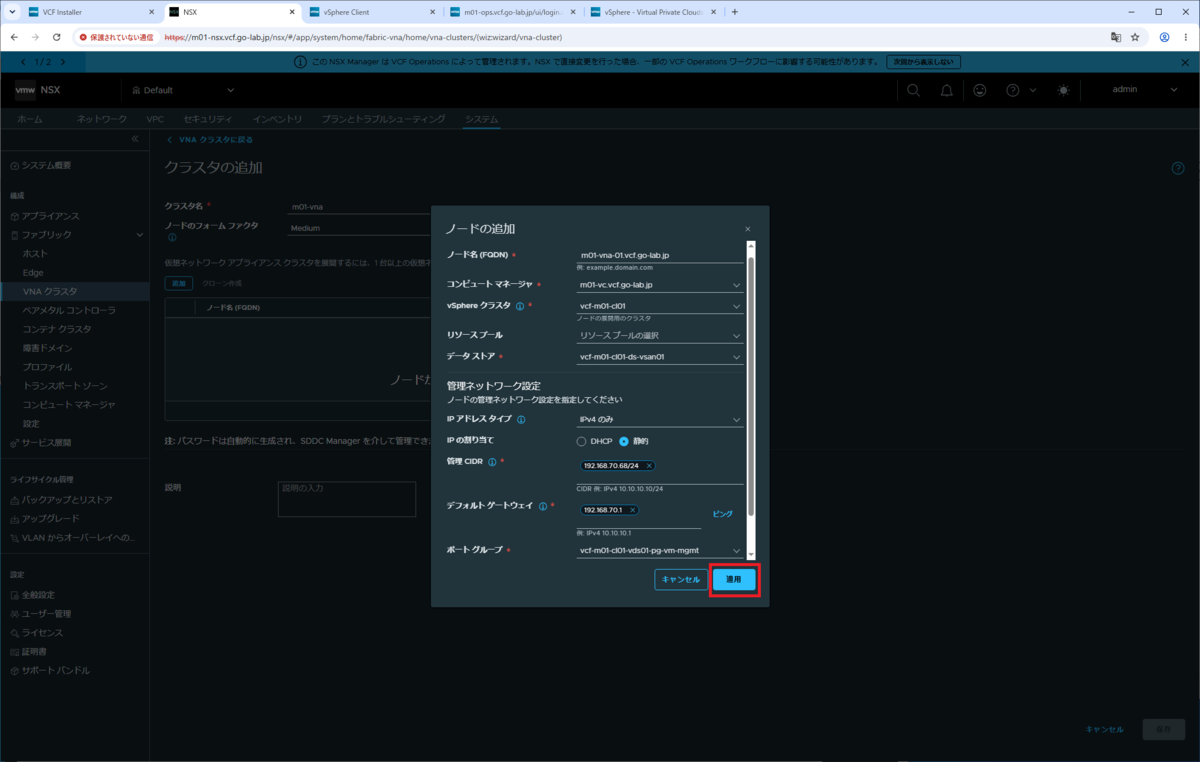Open IP アドレス タイプ dropdown
The image size is (1200, 762).
660,420
